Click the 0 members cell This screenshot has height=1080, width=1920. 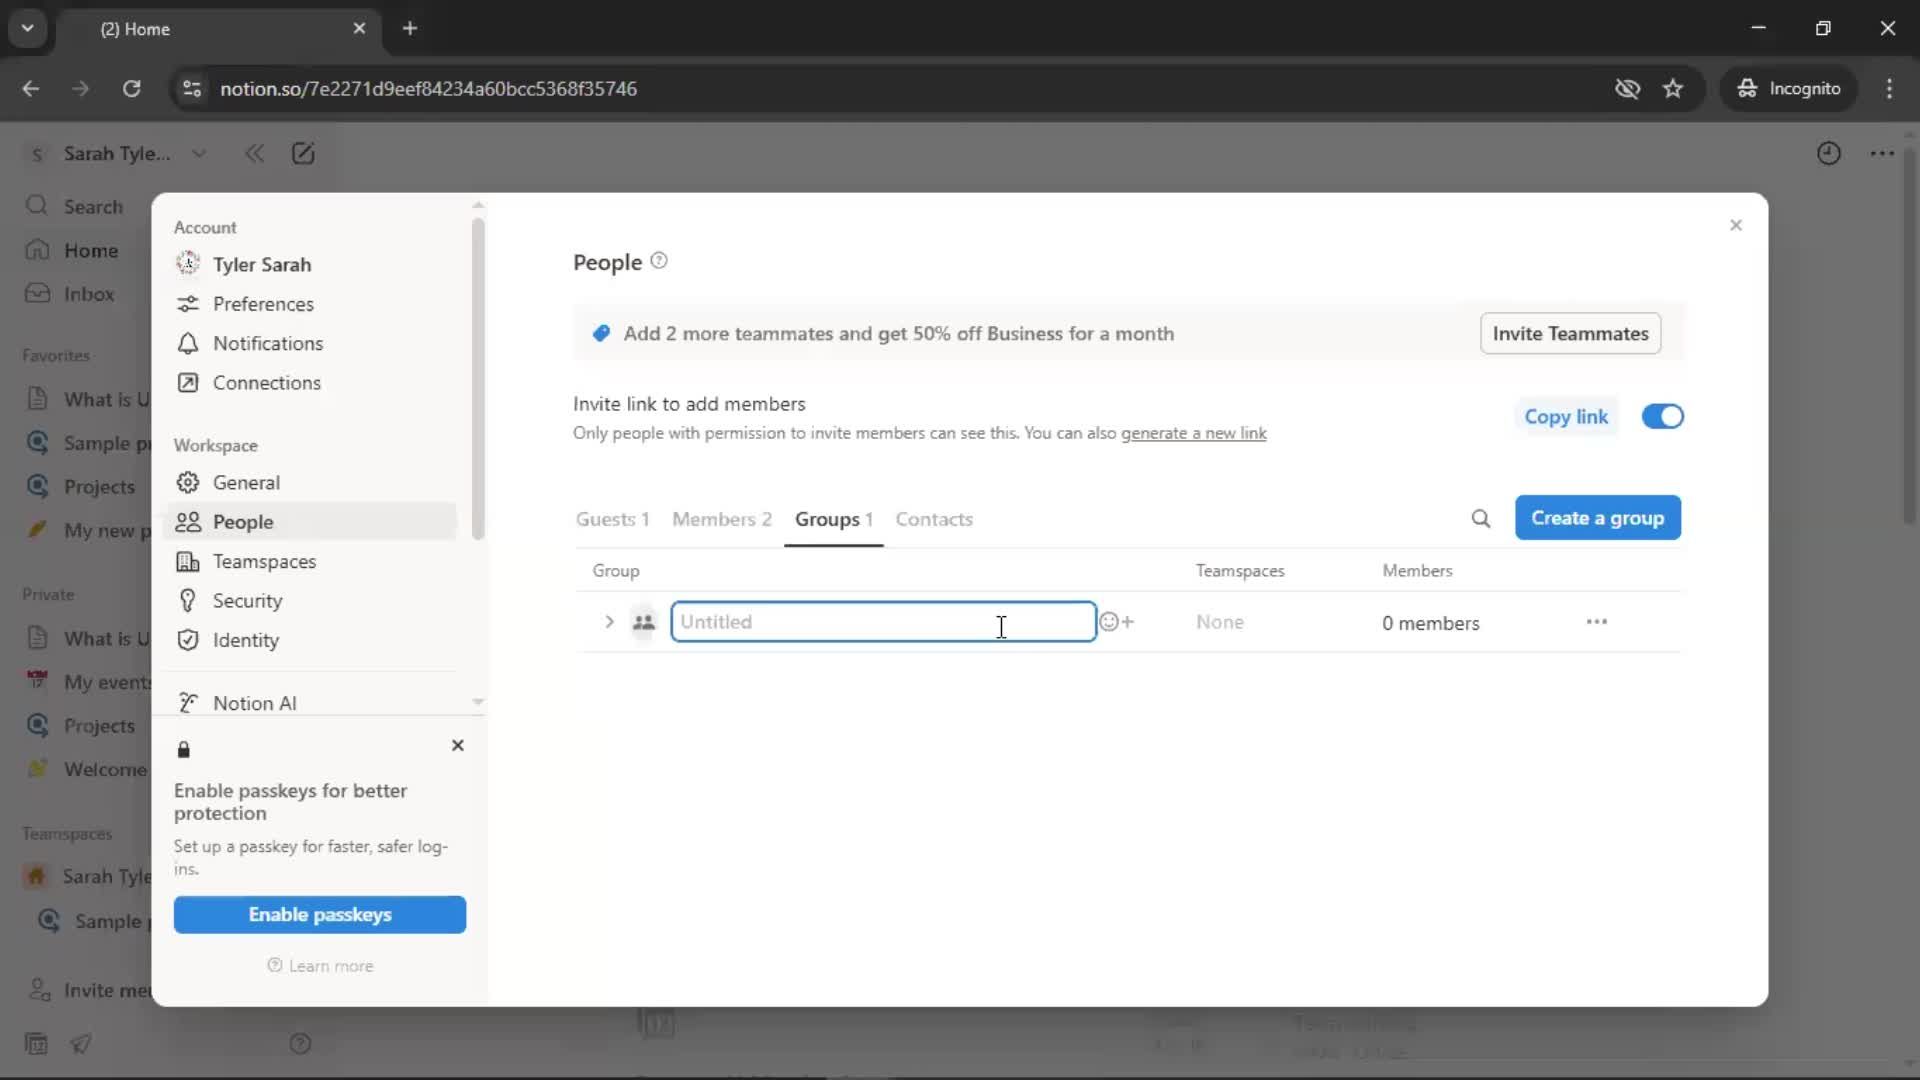click(1430, 623)
